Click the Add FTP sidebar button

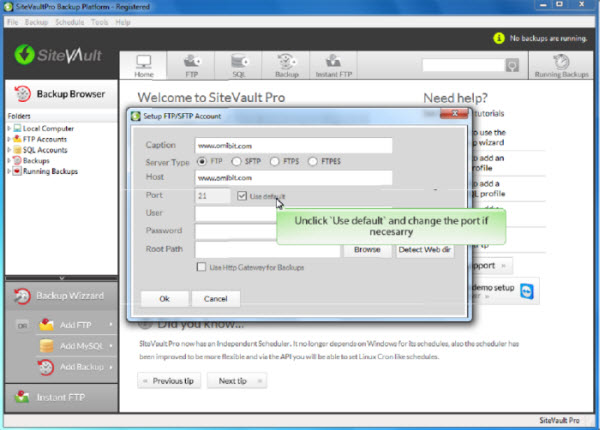point(75,325)
